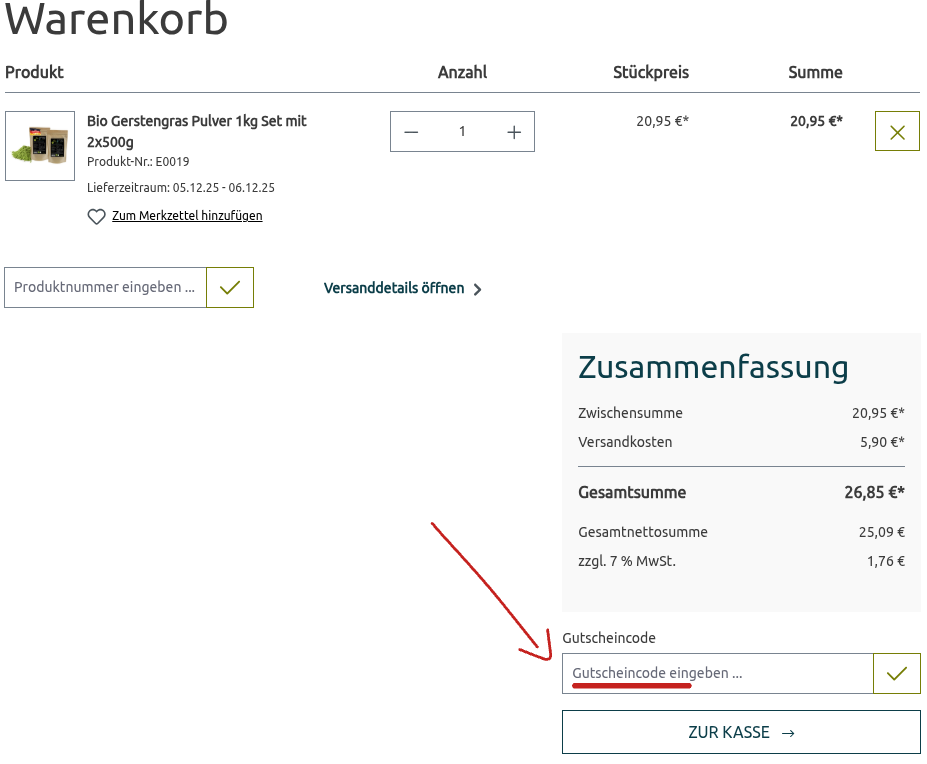927x764 pixels.
Task: Click inside the Gutscheincode input field
Action: pos(717,673)
